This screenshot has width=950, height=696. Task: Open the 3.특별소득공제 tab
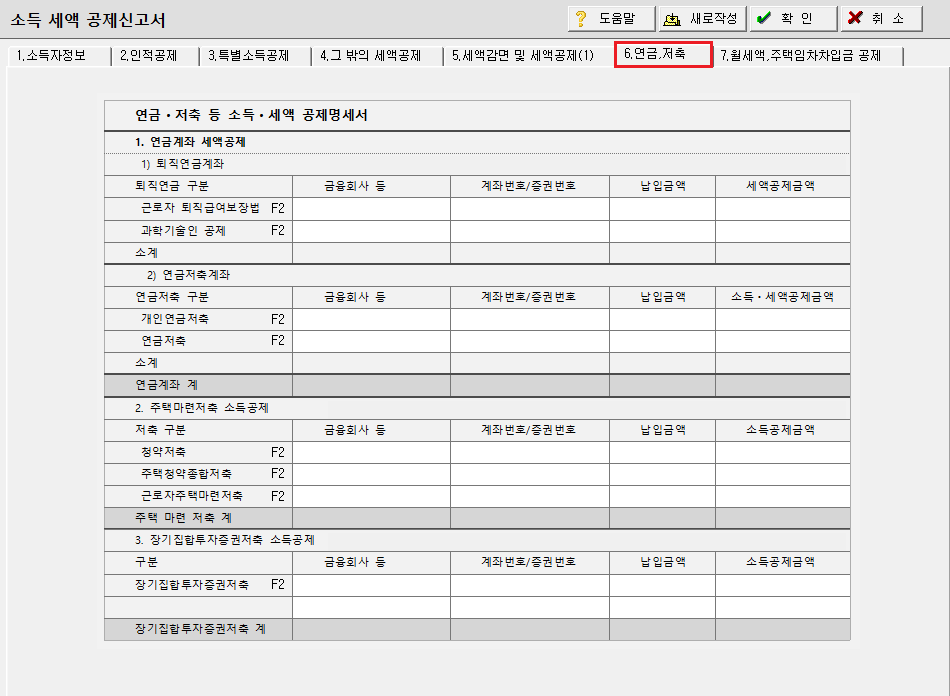tap(254, 56)
